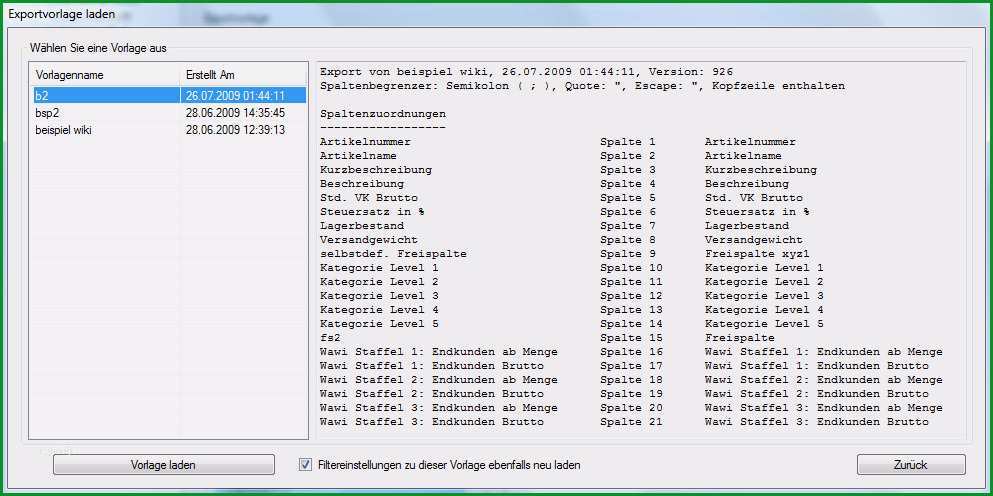Click date 28.06.2009 14:35:45 cell

click(235, 113)
